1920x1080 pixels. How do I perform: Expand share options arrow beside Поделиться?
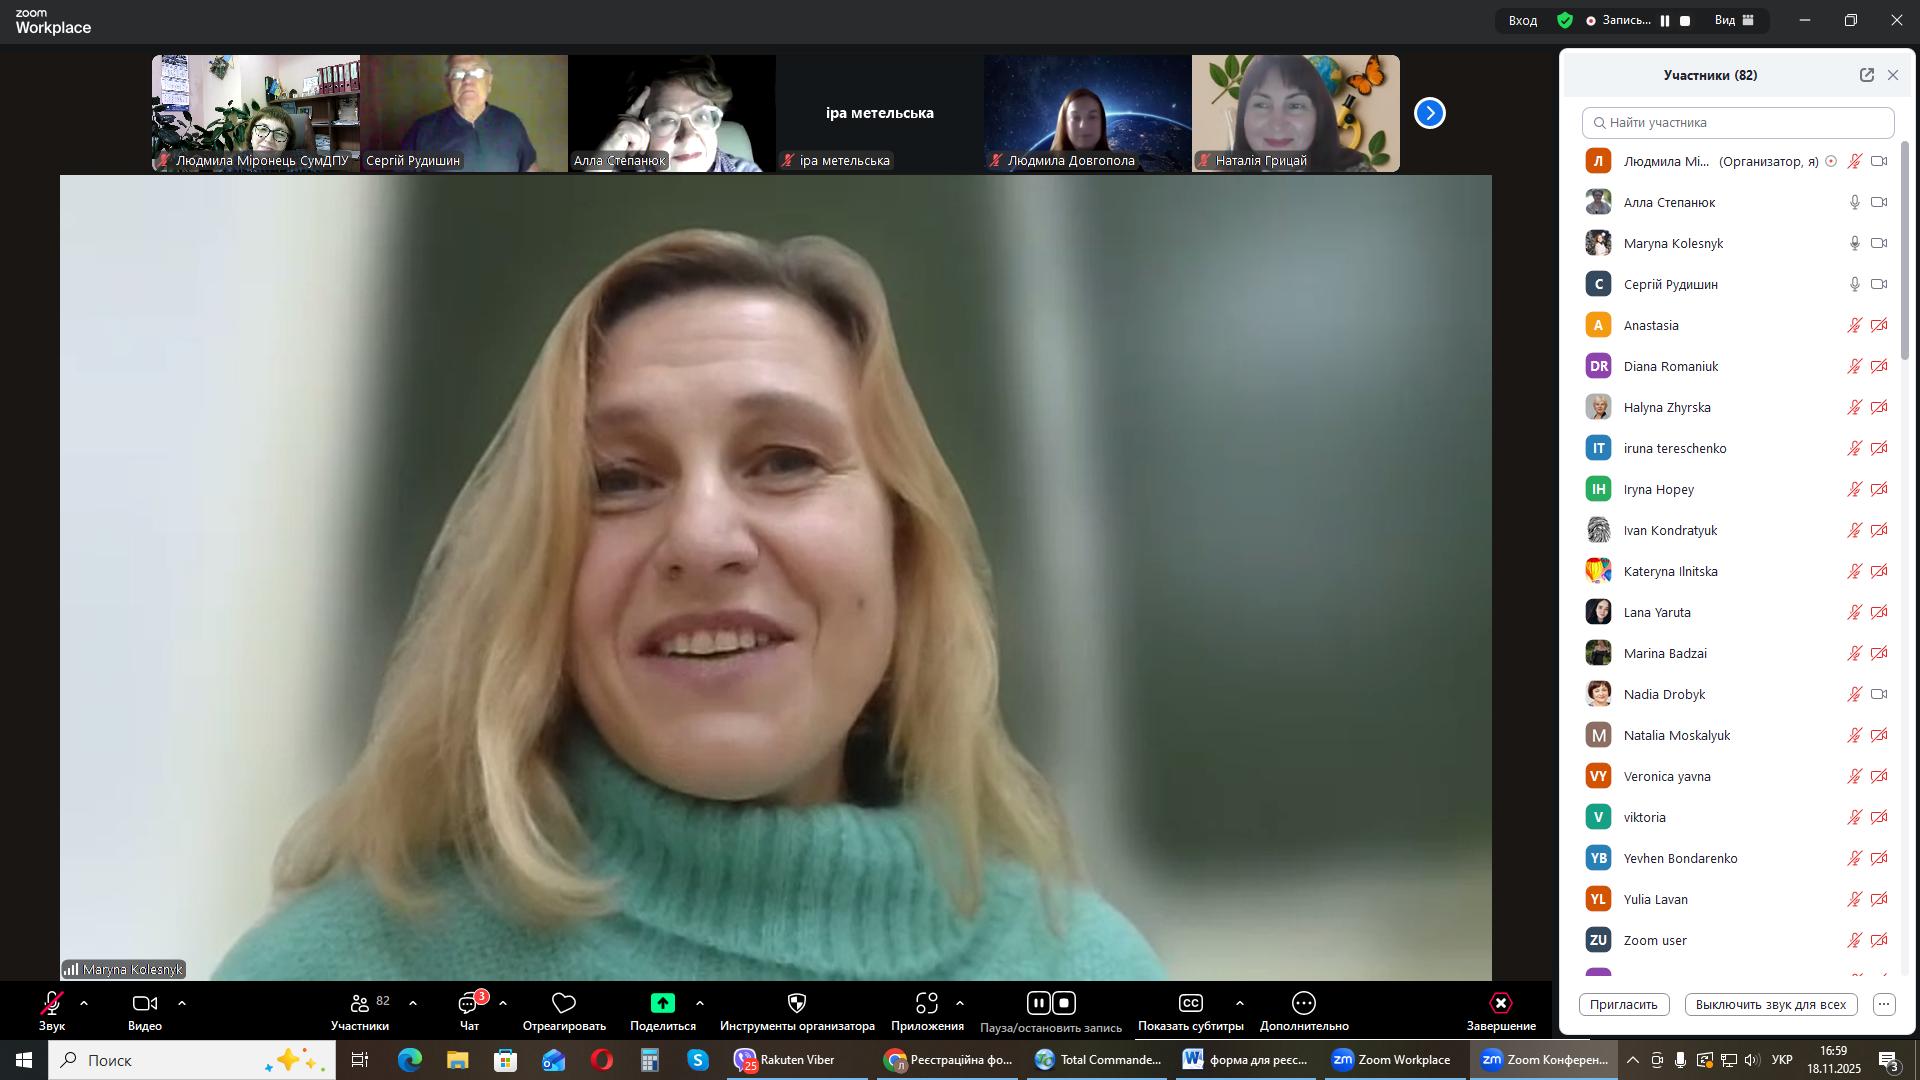[700, 1003]
